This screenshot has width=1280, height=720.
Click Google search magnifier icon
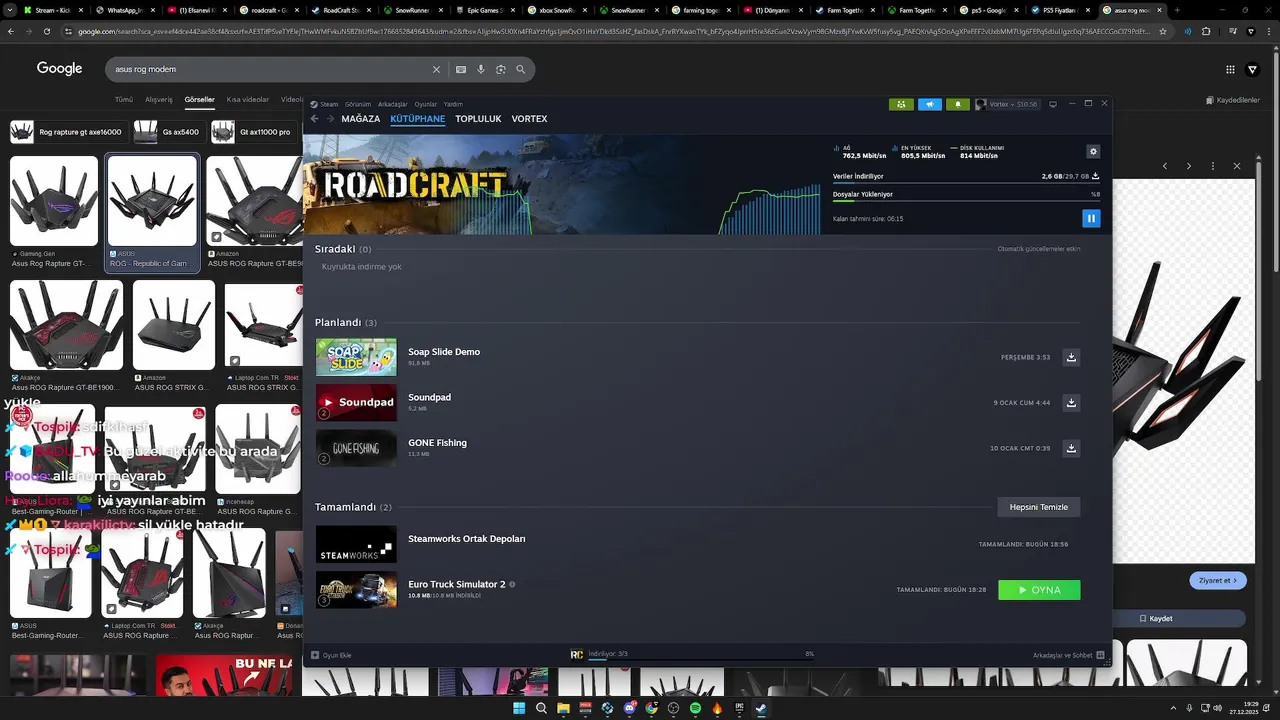click(x=521, y=70)
